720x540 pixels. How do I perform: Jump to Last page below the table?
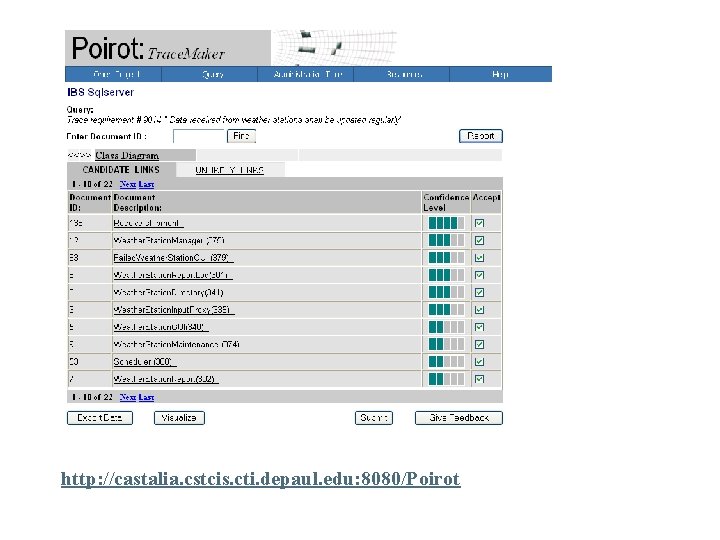click(146, 397)
